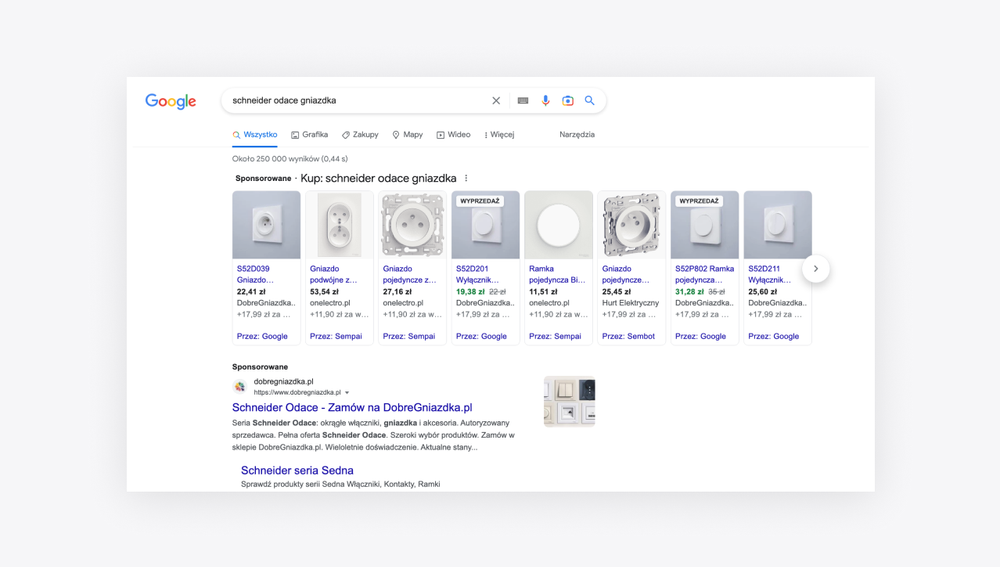Open Schneider Odace - Zamów na DobreGniazdka.pl

tap(352, 408)
